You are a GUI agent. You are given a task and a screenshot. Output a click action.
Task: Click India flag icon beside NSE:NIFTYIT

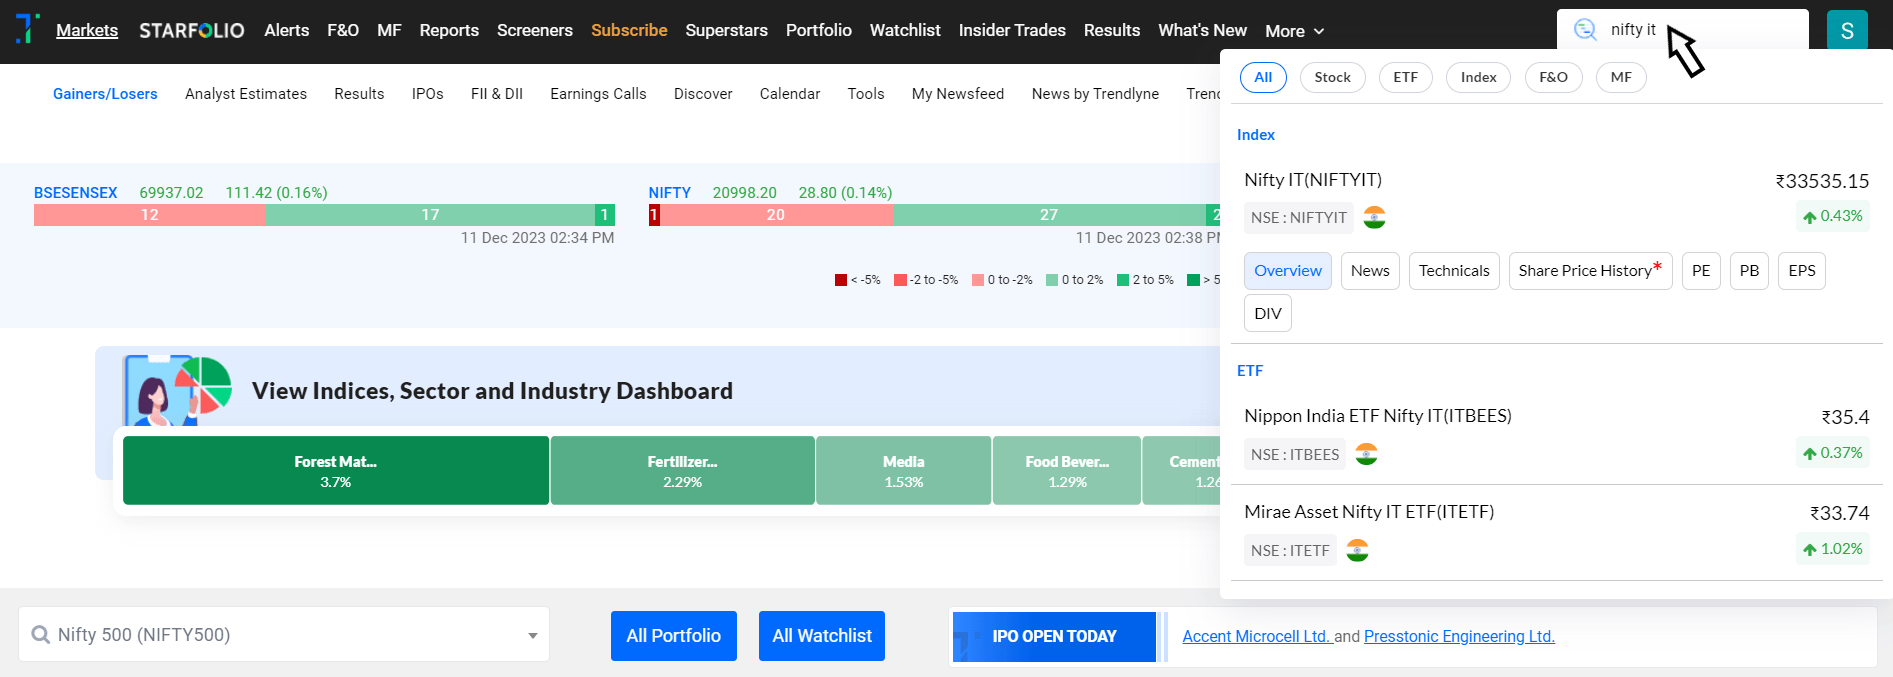(x=1374, y=217)
